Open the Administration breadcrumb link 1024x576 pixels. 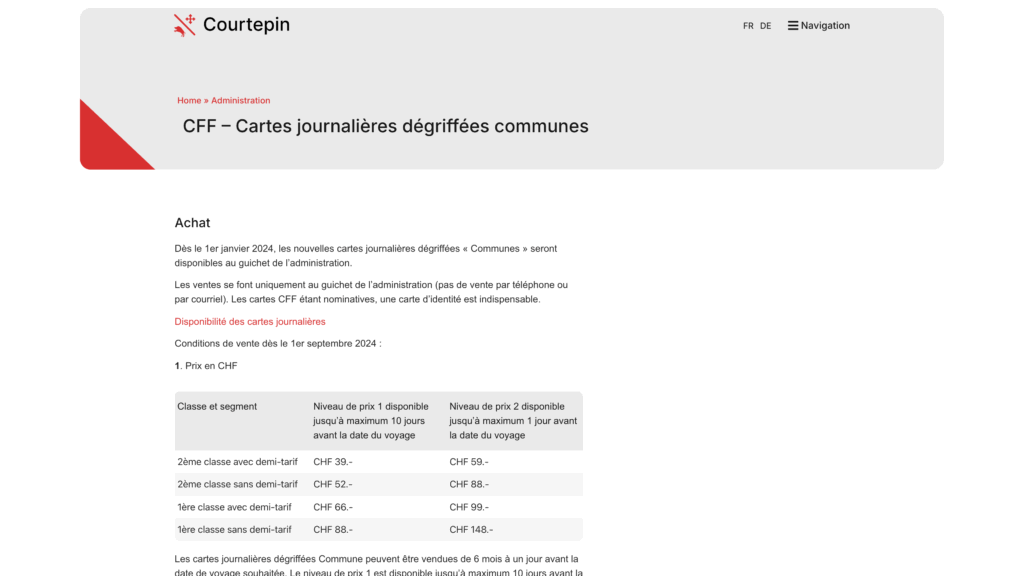(x=240, y=101)
